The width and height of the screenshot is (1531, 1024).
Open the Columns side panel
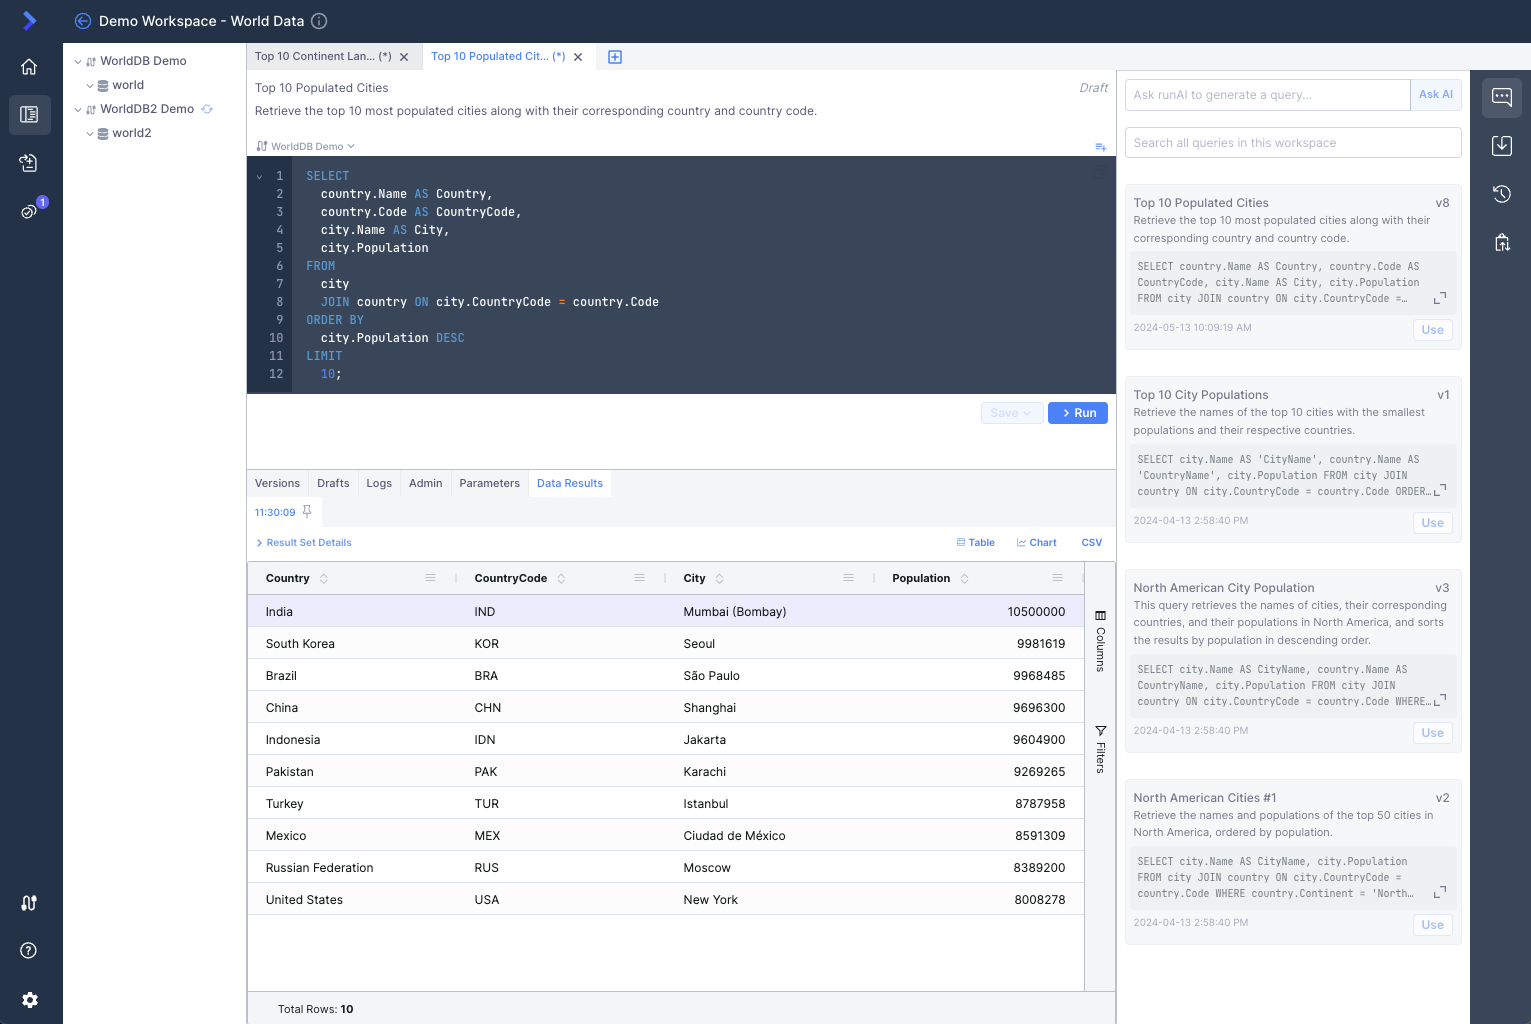(x=1100, y=642)
